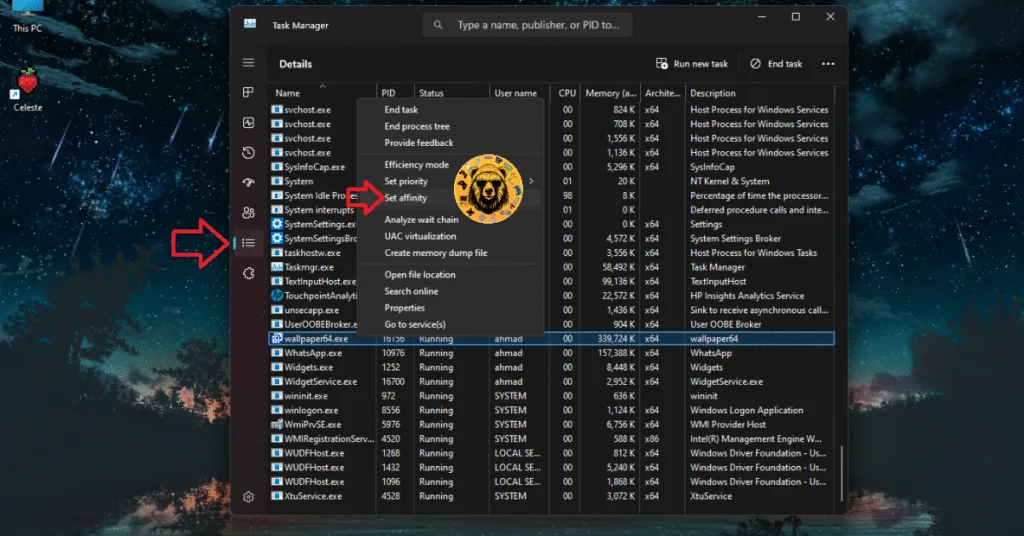Image resolution: width=1024 pixels, height=536 pixels.
Task: Sort by the User name column header
Action: coord(519,93)
